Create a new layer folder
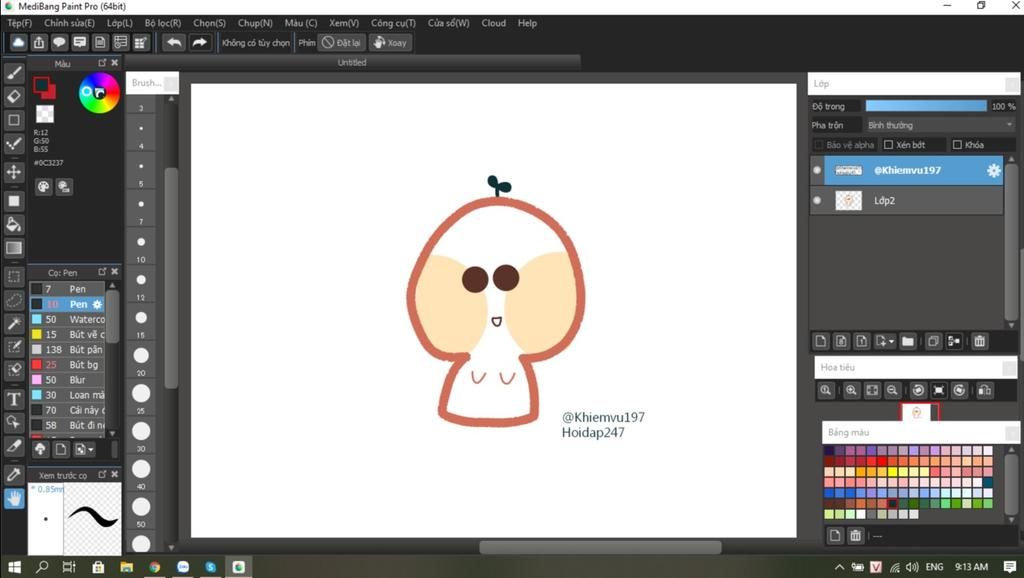1024x578 pixels. pos(908,341)
